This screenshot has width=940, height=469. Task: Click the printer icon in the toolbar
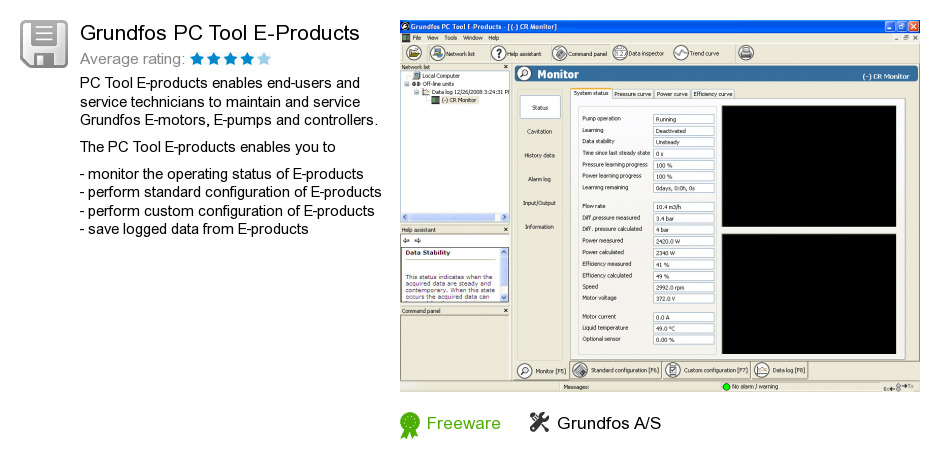pyautogui.click(x=745, y=53)
